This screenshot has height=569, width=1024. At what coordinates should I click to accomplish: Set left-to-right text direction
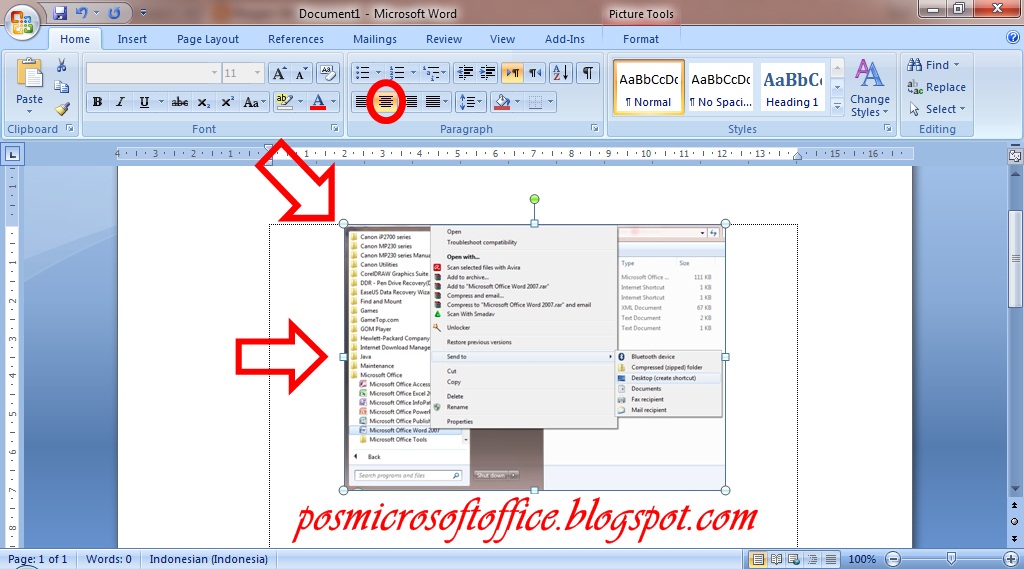[513, 73]
